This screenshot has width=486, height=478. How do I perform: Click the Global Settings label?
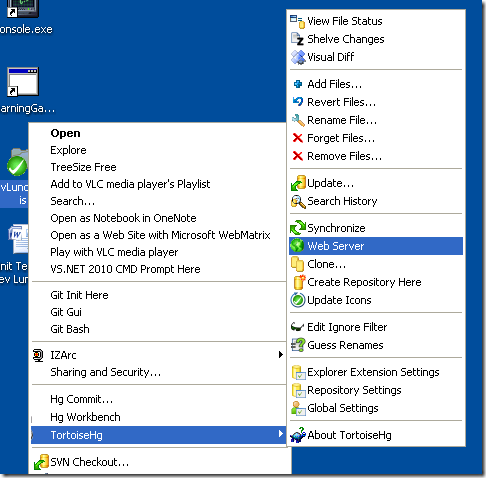pos(343,408)
